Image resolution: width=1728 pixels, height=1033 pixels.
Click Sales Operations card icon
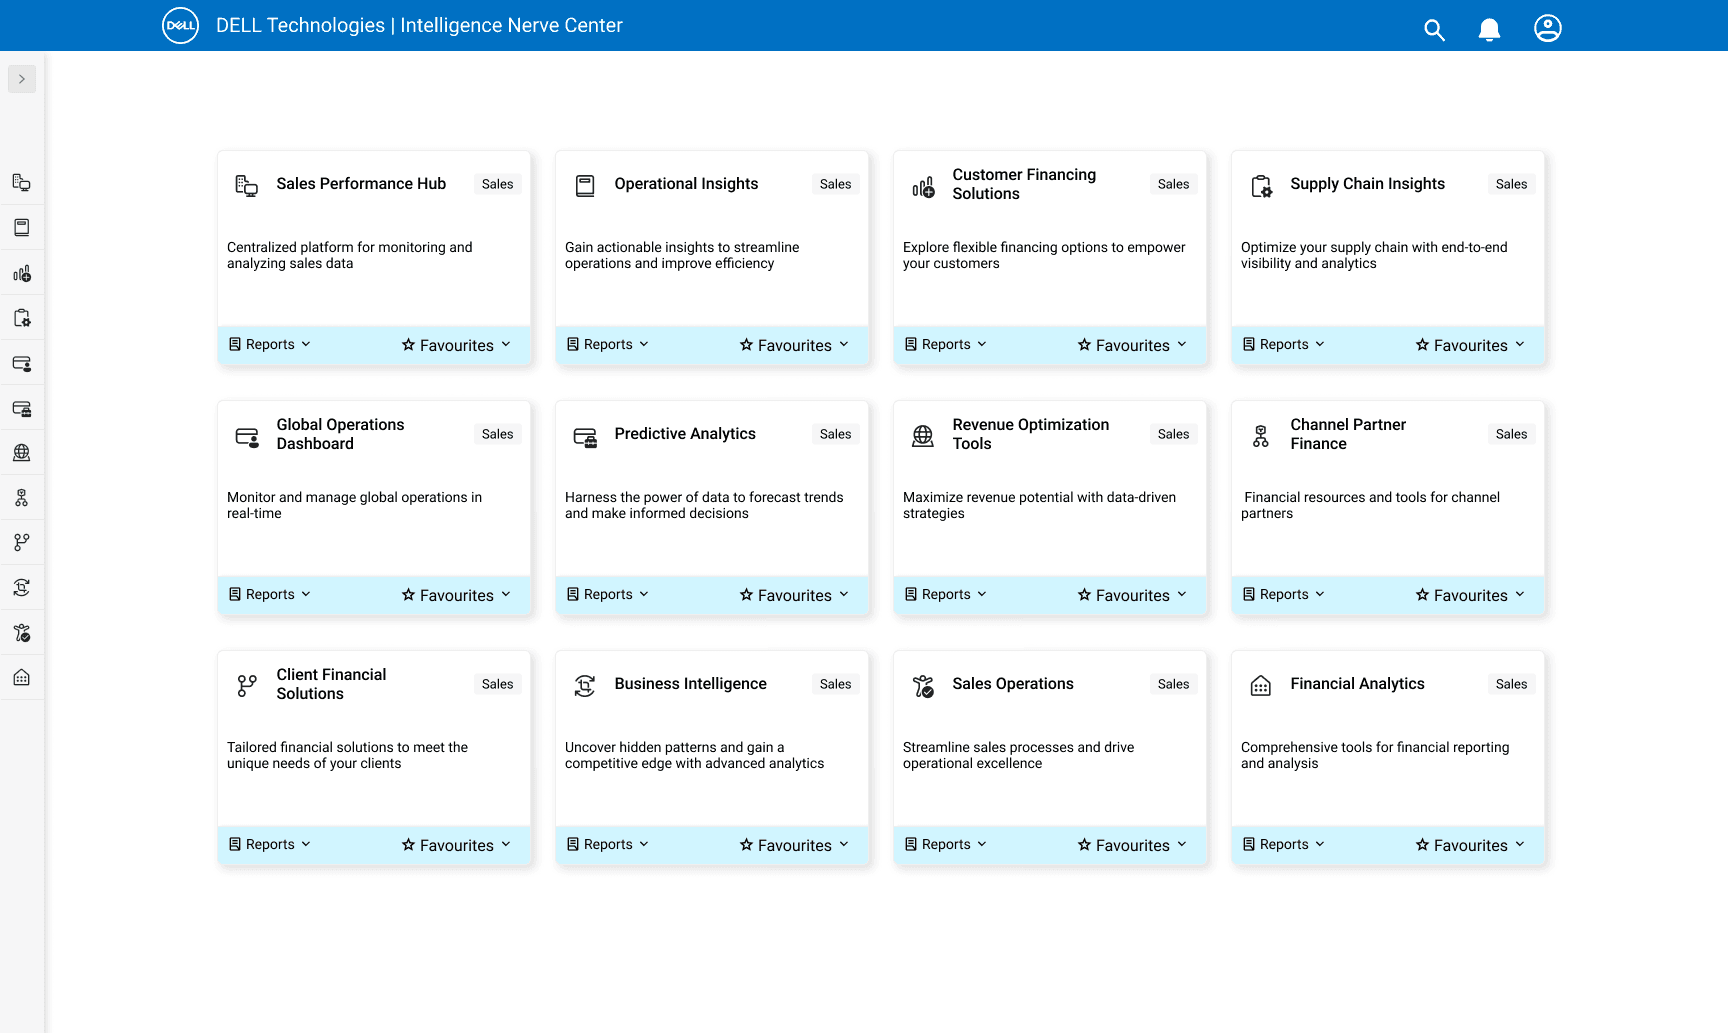[x=923, y=686]
